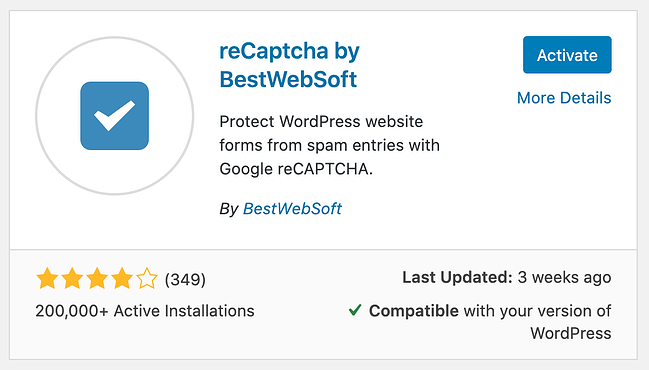
Task: Open the reCaptcha by BestWebSoft plugin title
Action: click(289, 65)
